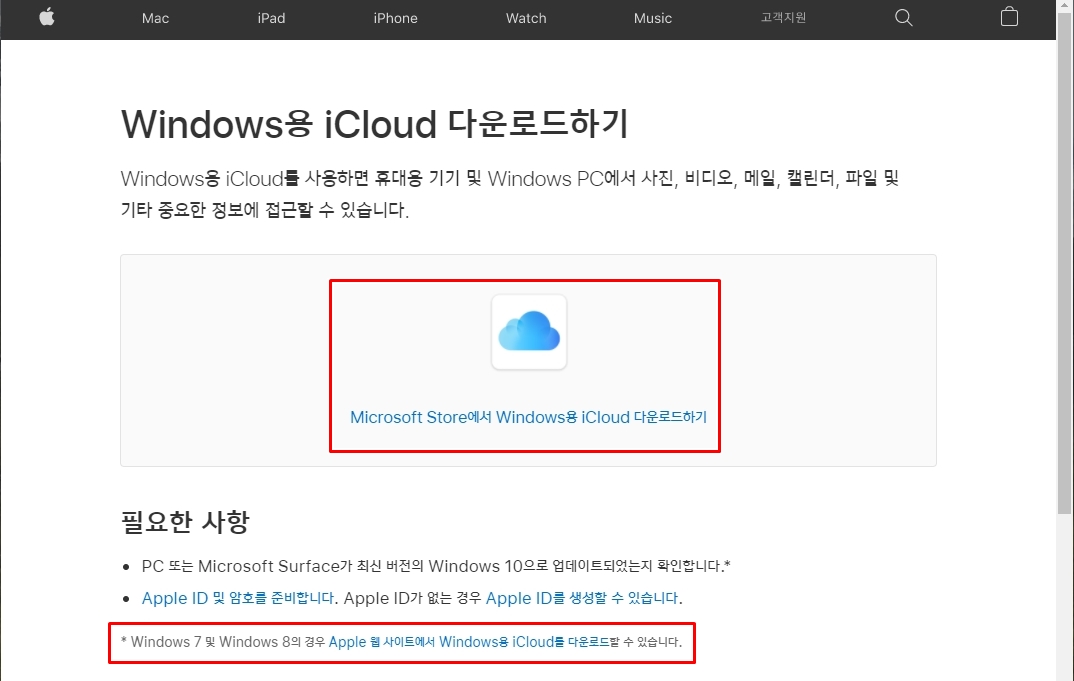Click the 'Windows용 iCloud 다운로드하기' page heading

375,124
